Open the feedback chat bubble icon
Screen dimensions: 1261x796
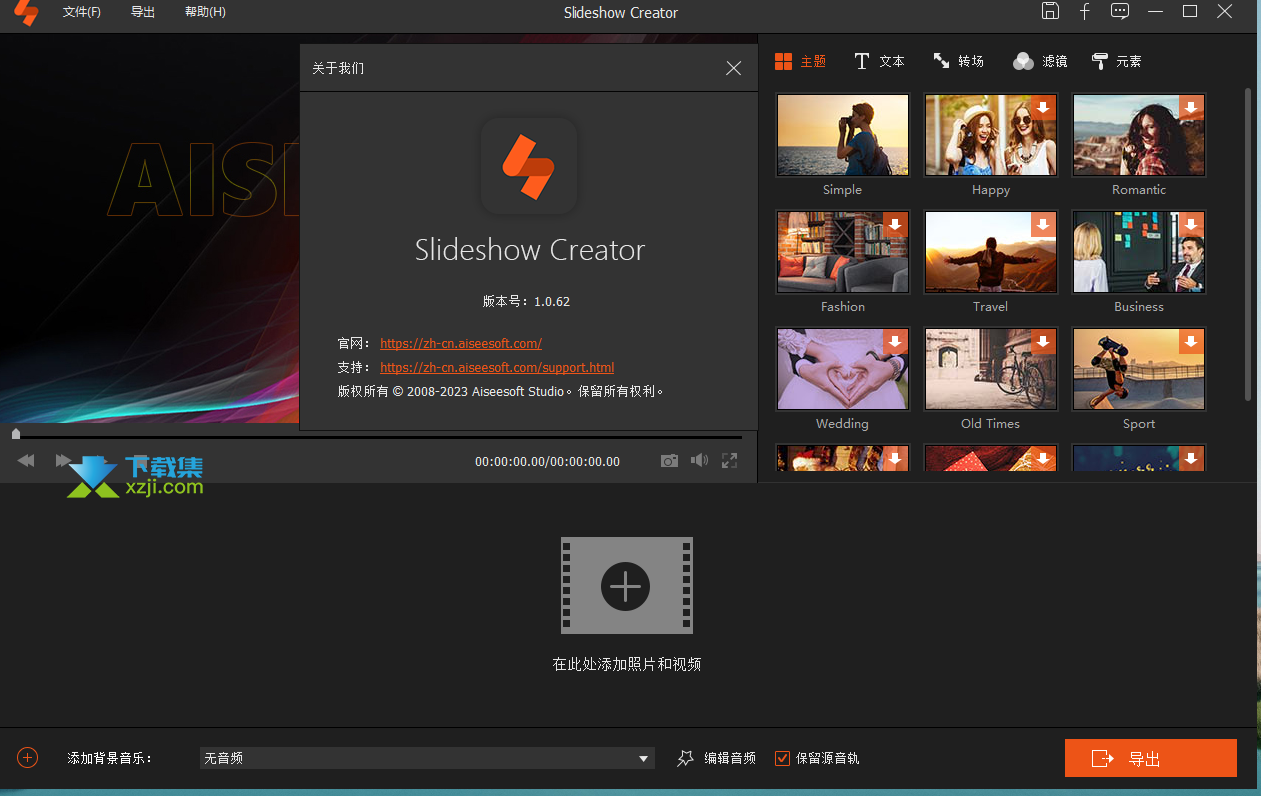[x=1120, y=11]
